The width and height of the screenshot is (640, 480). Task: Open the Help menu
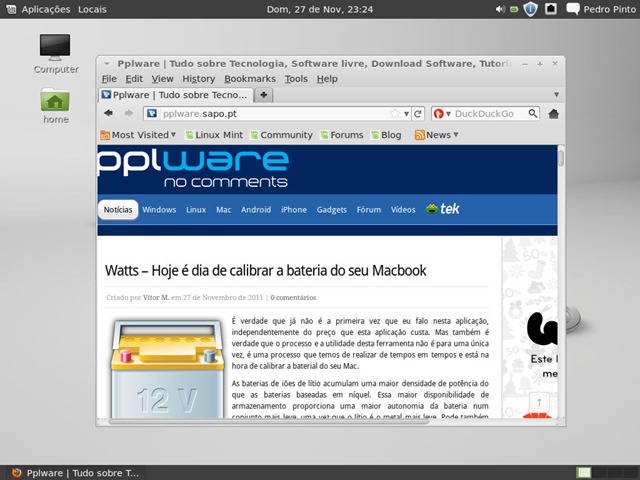tap(327, 79)
